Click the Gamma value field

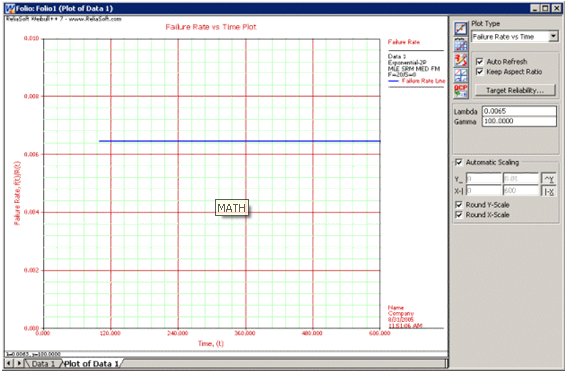pyautogui.click(x=519, y=121)
